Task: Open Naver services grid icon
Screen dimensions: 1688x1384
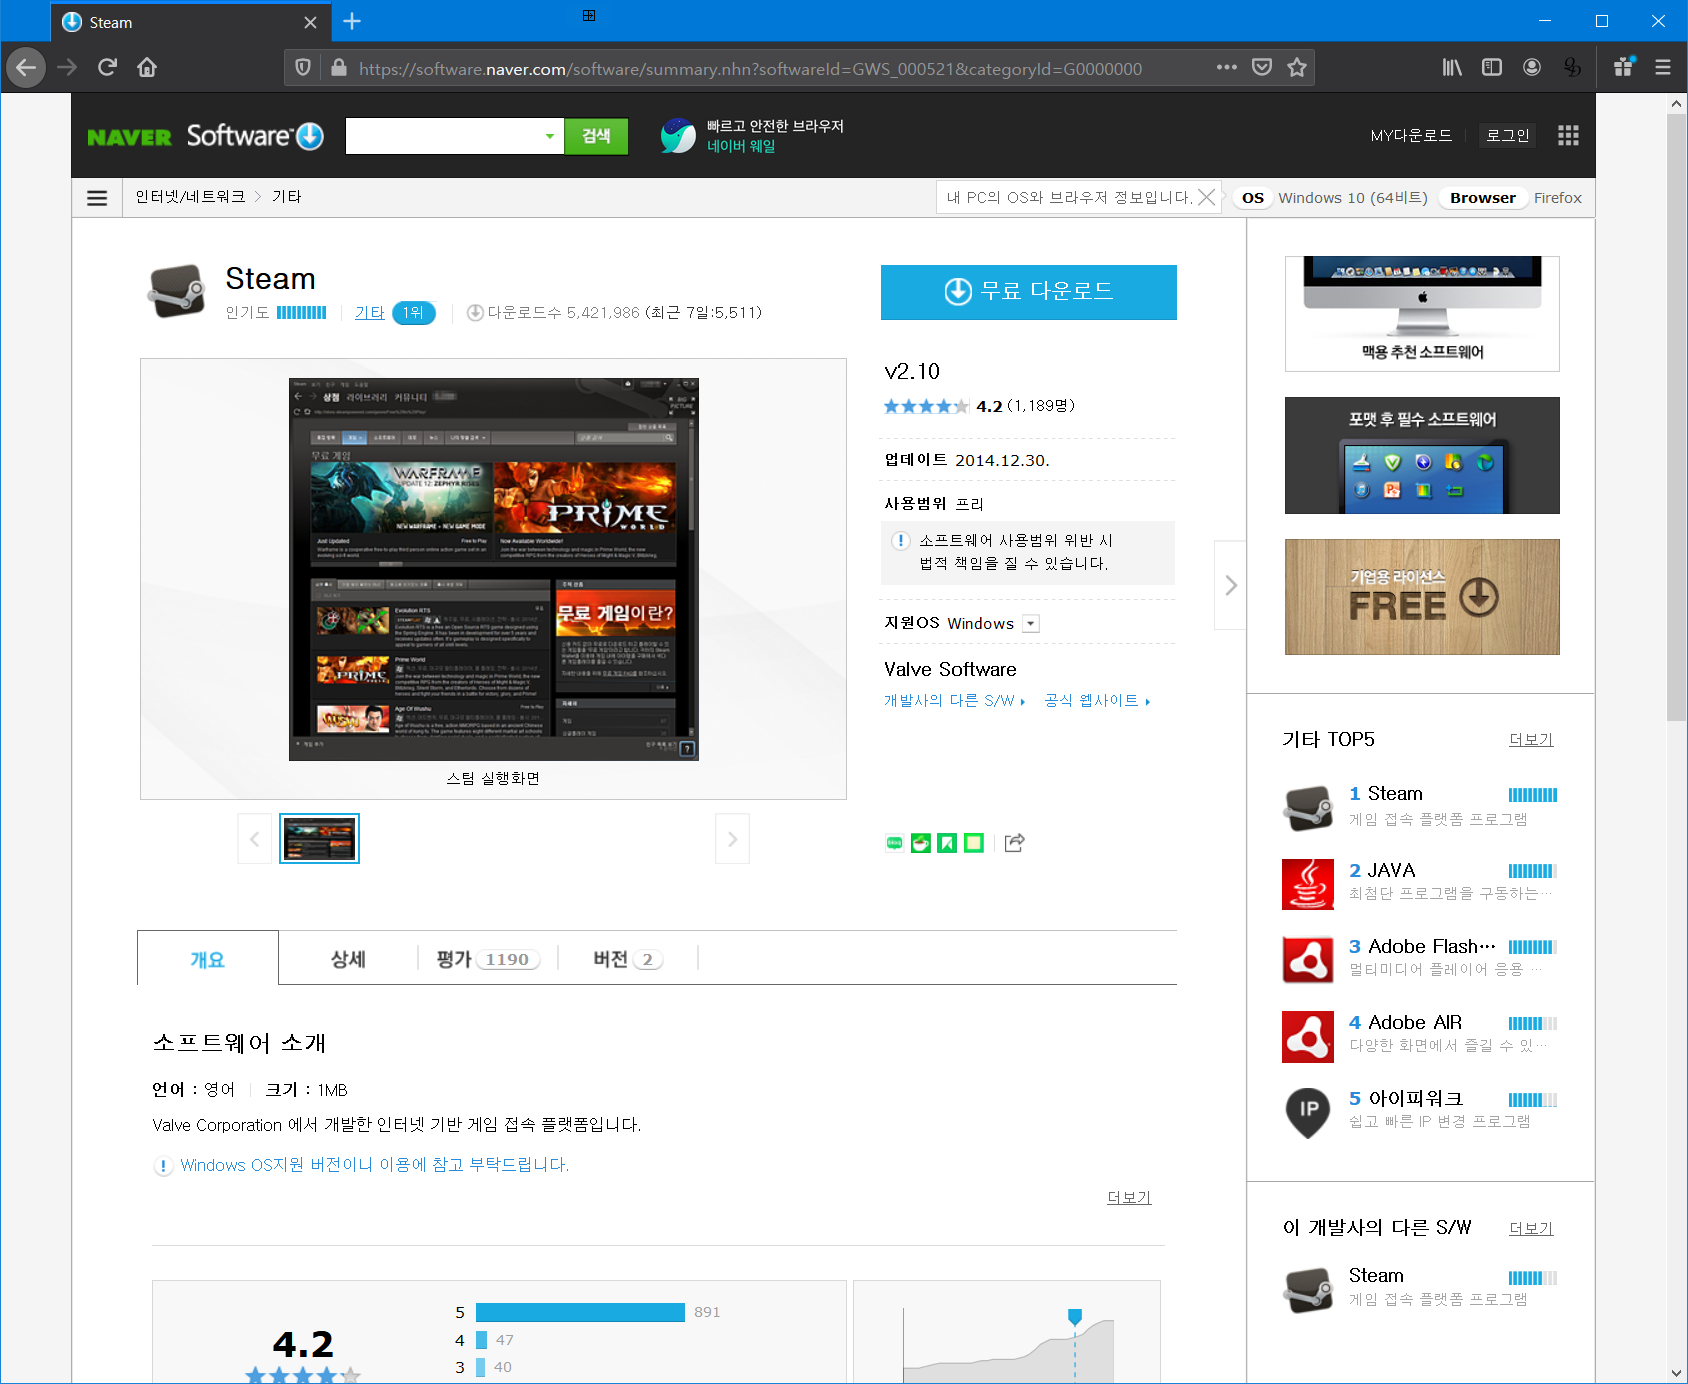Action: (1568, 135)
